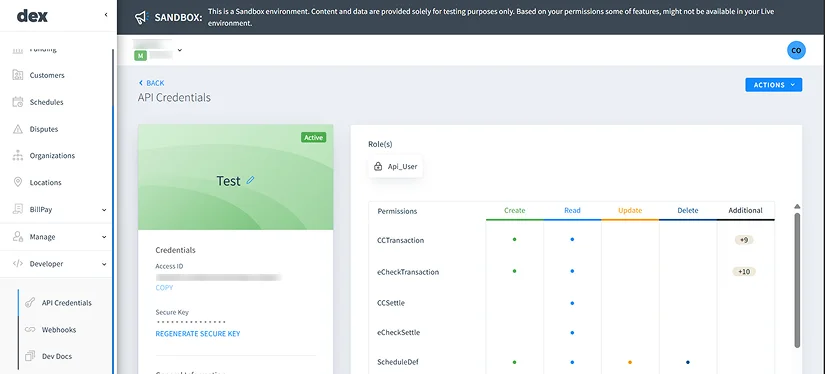The height and width of the screenshot is (374, 825).
Task: Click REGENERATE SECURE KEY
Action: pyautogui.click(x=198, y=333)
